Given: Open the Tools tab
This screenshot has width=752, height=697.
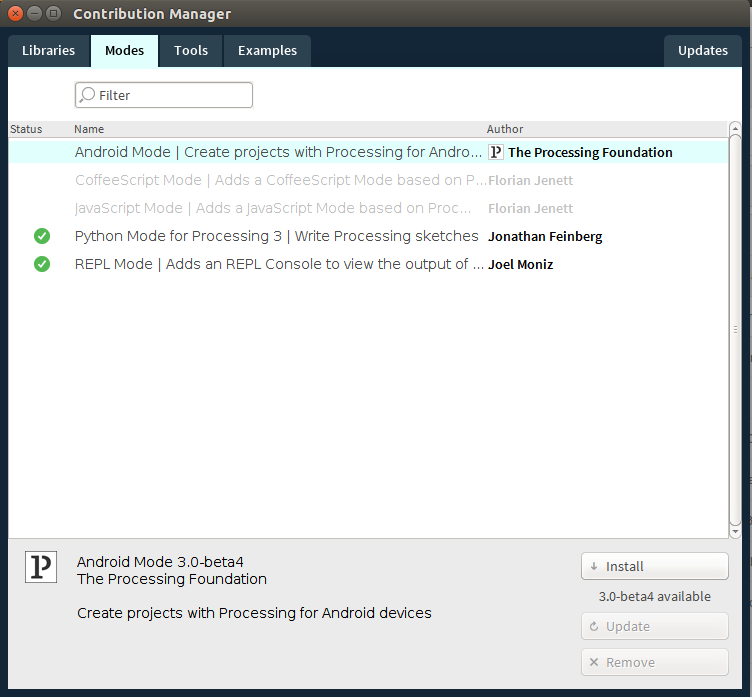Looking at the screenshot, I should 191,50.
